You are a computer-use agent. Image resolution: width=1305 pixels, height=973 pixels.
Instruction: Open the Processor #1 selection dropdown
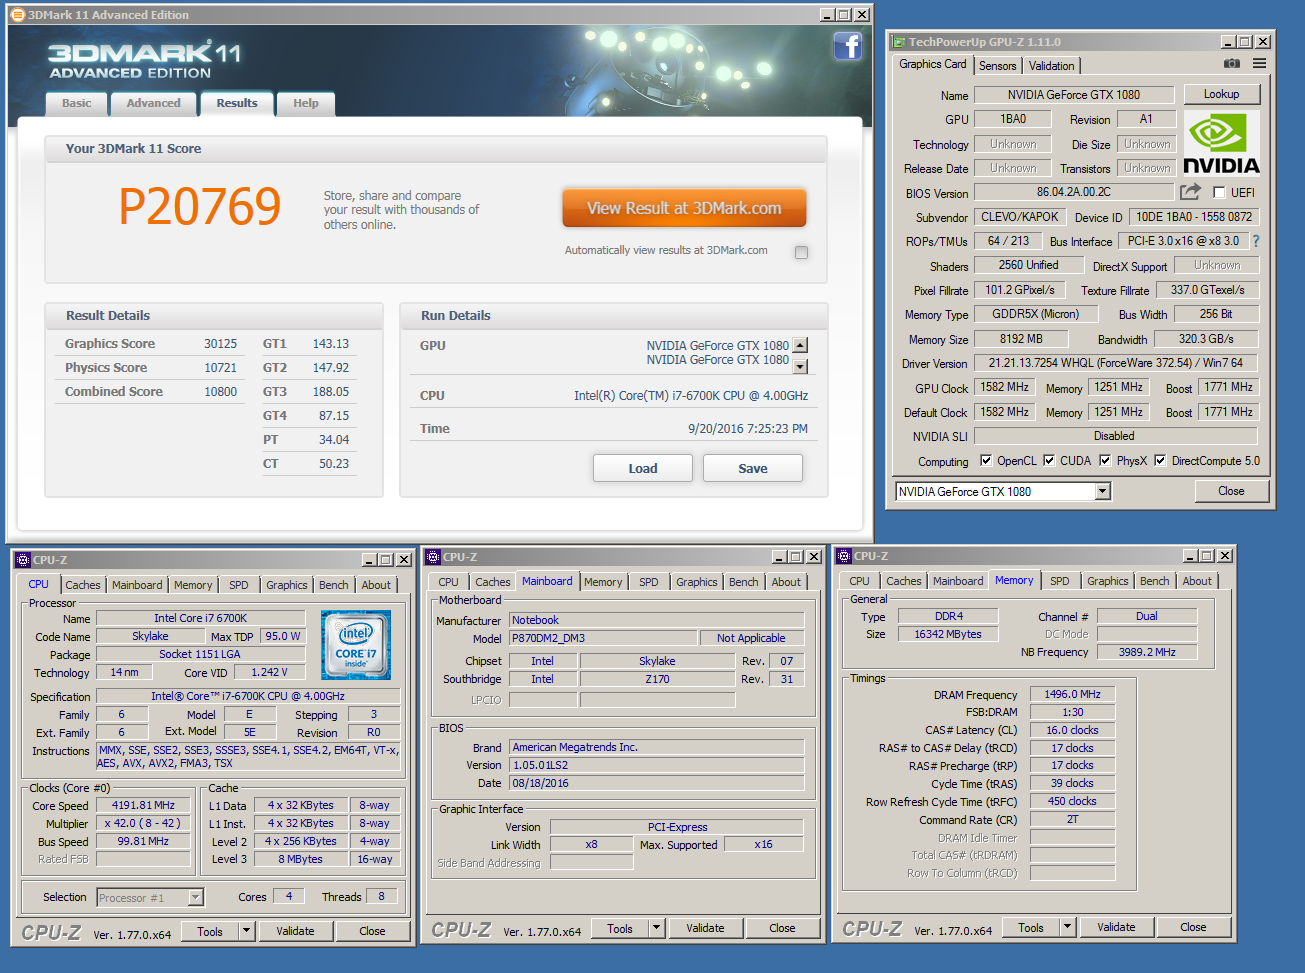(195, 898)
